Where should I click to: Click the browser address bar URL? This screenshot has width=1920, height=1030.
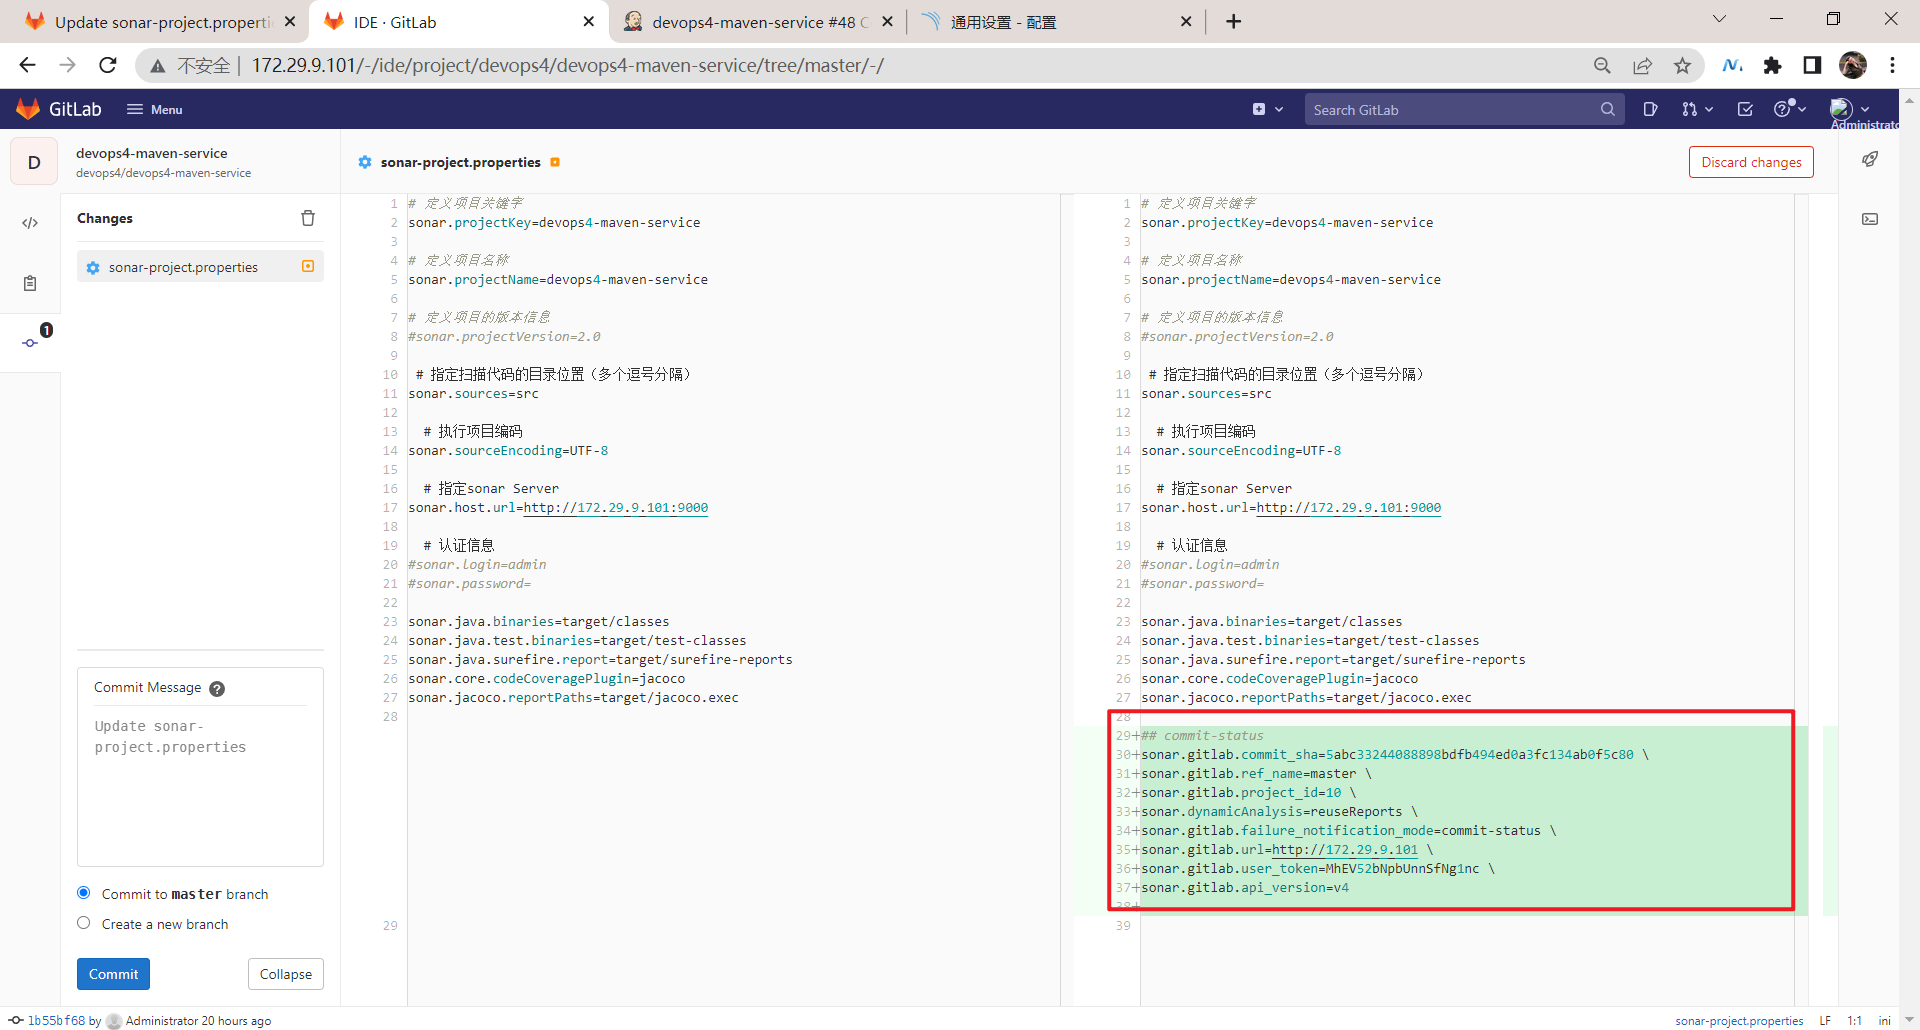(568, 65)
